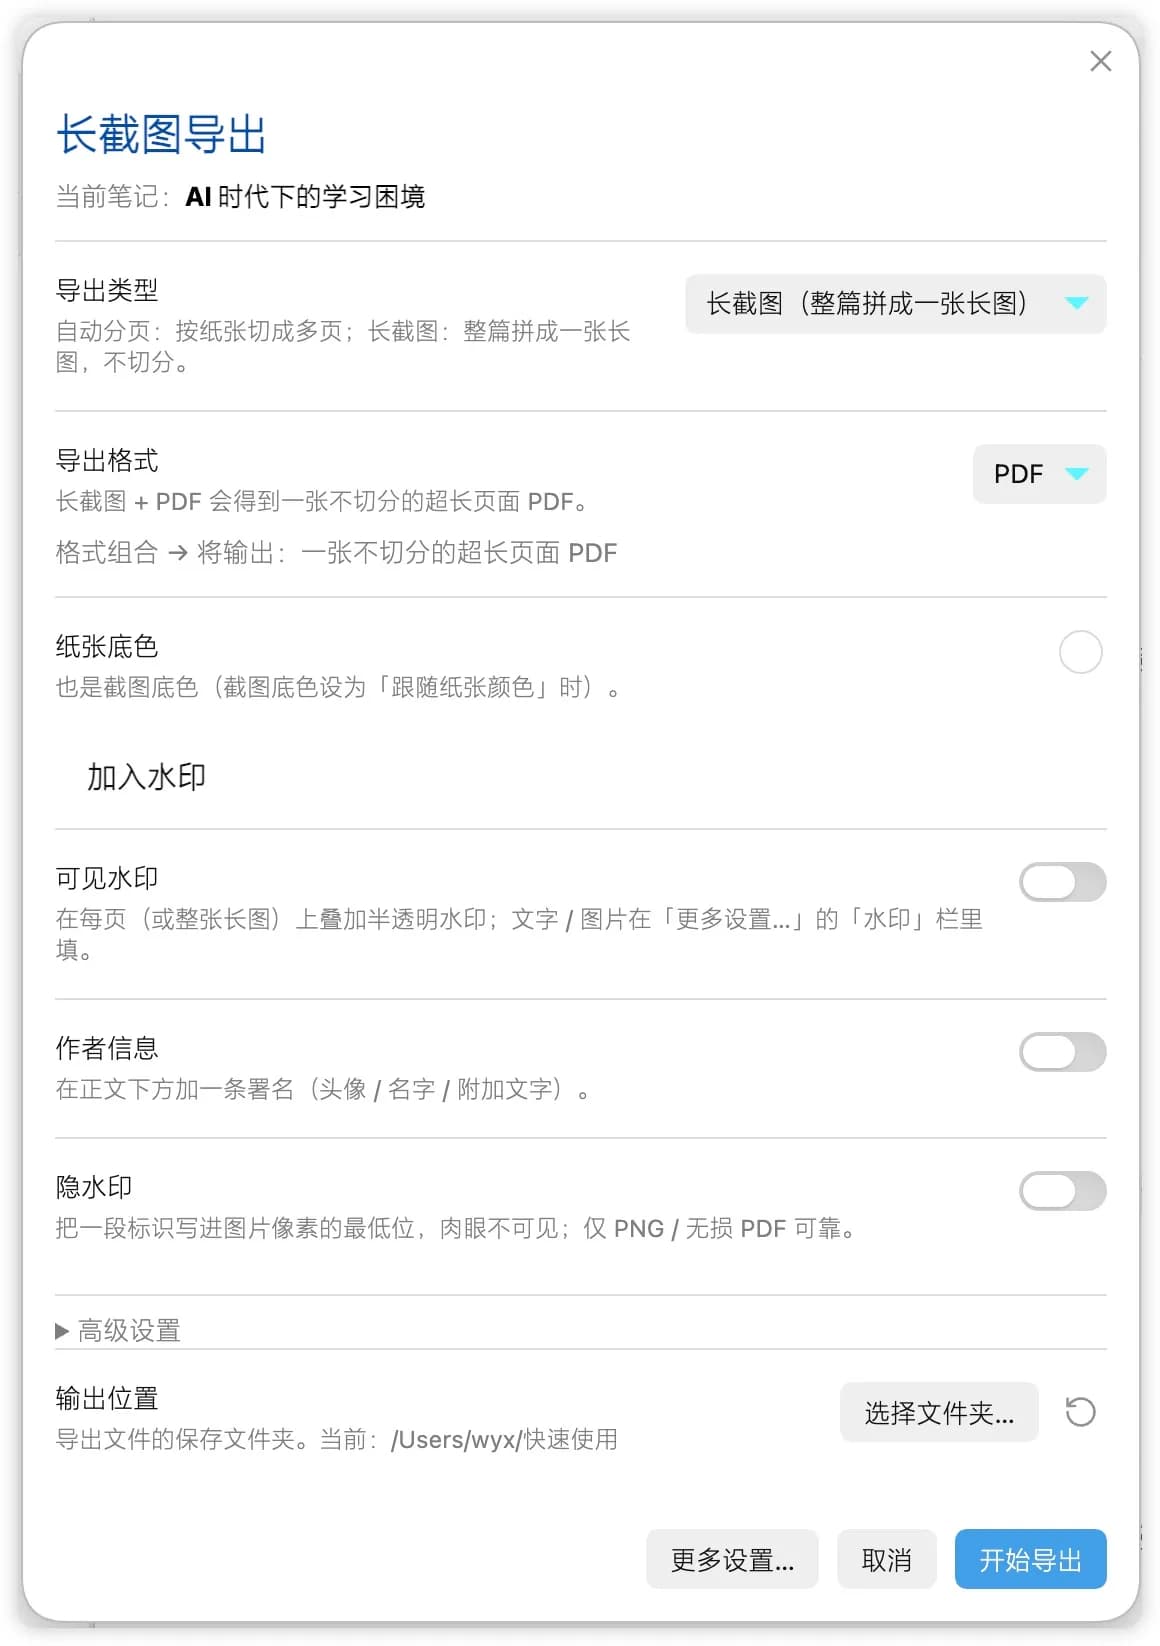Click the 加入水印 section heading
Viewport: 1160px width, 1646px height.
coord(146,777)
